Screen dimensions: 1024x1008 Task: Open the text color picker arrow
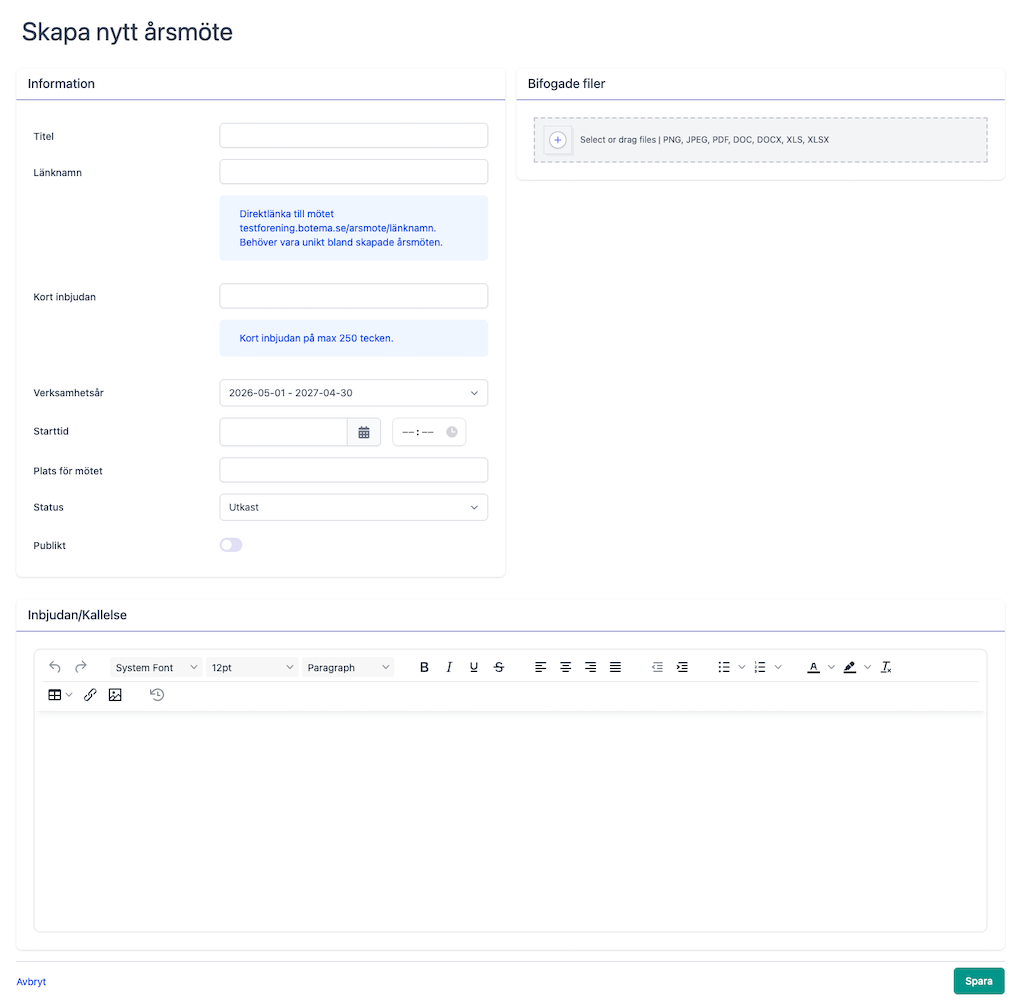click(831, 667)
